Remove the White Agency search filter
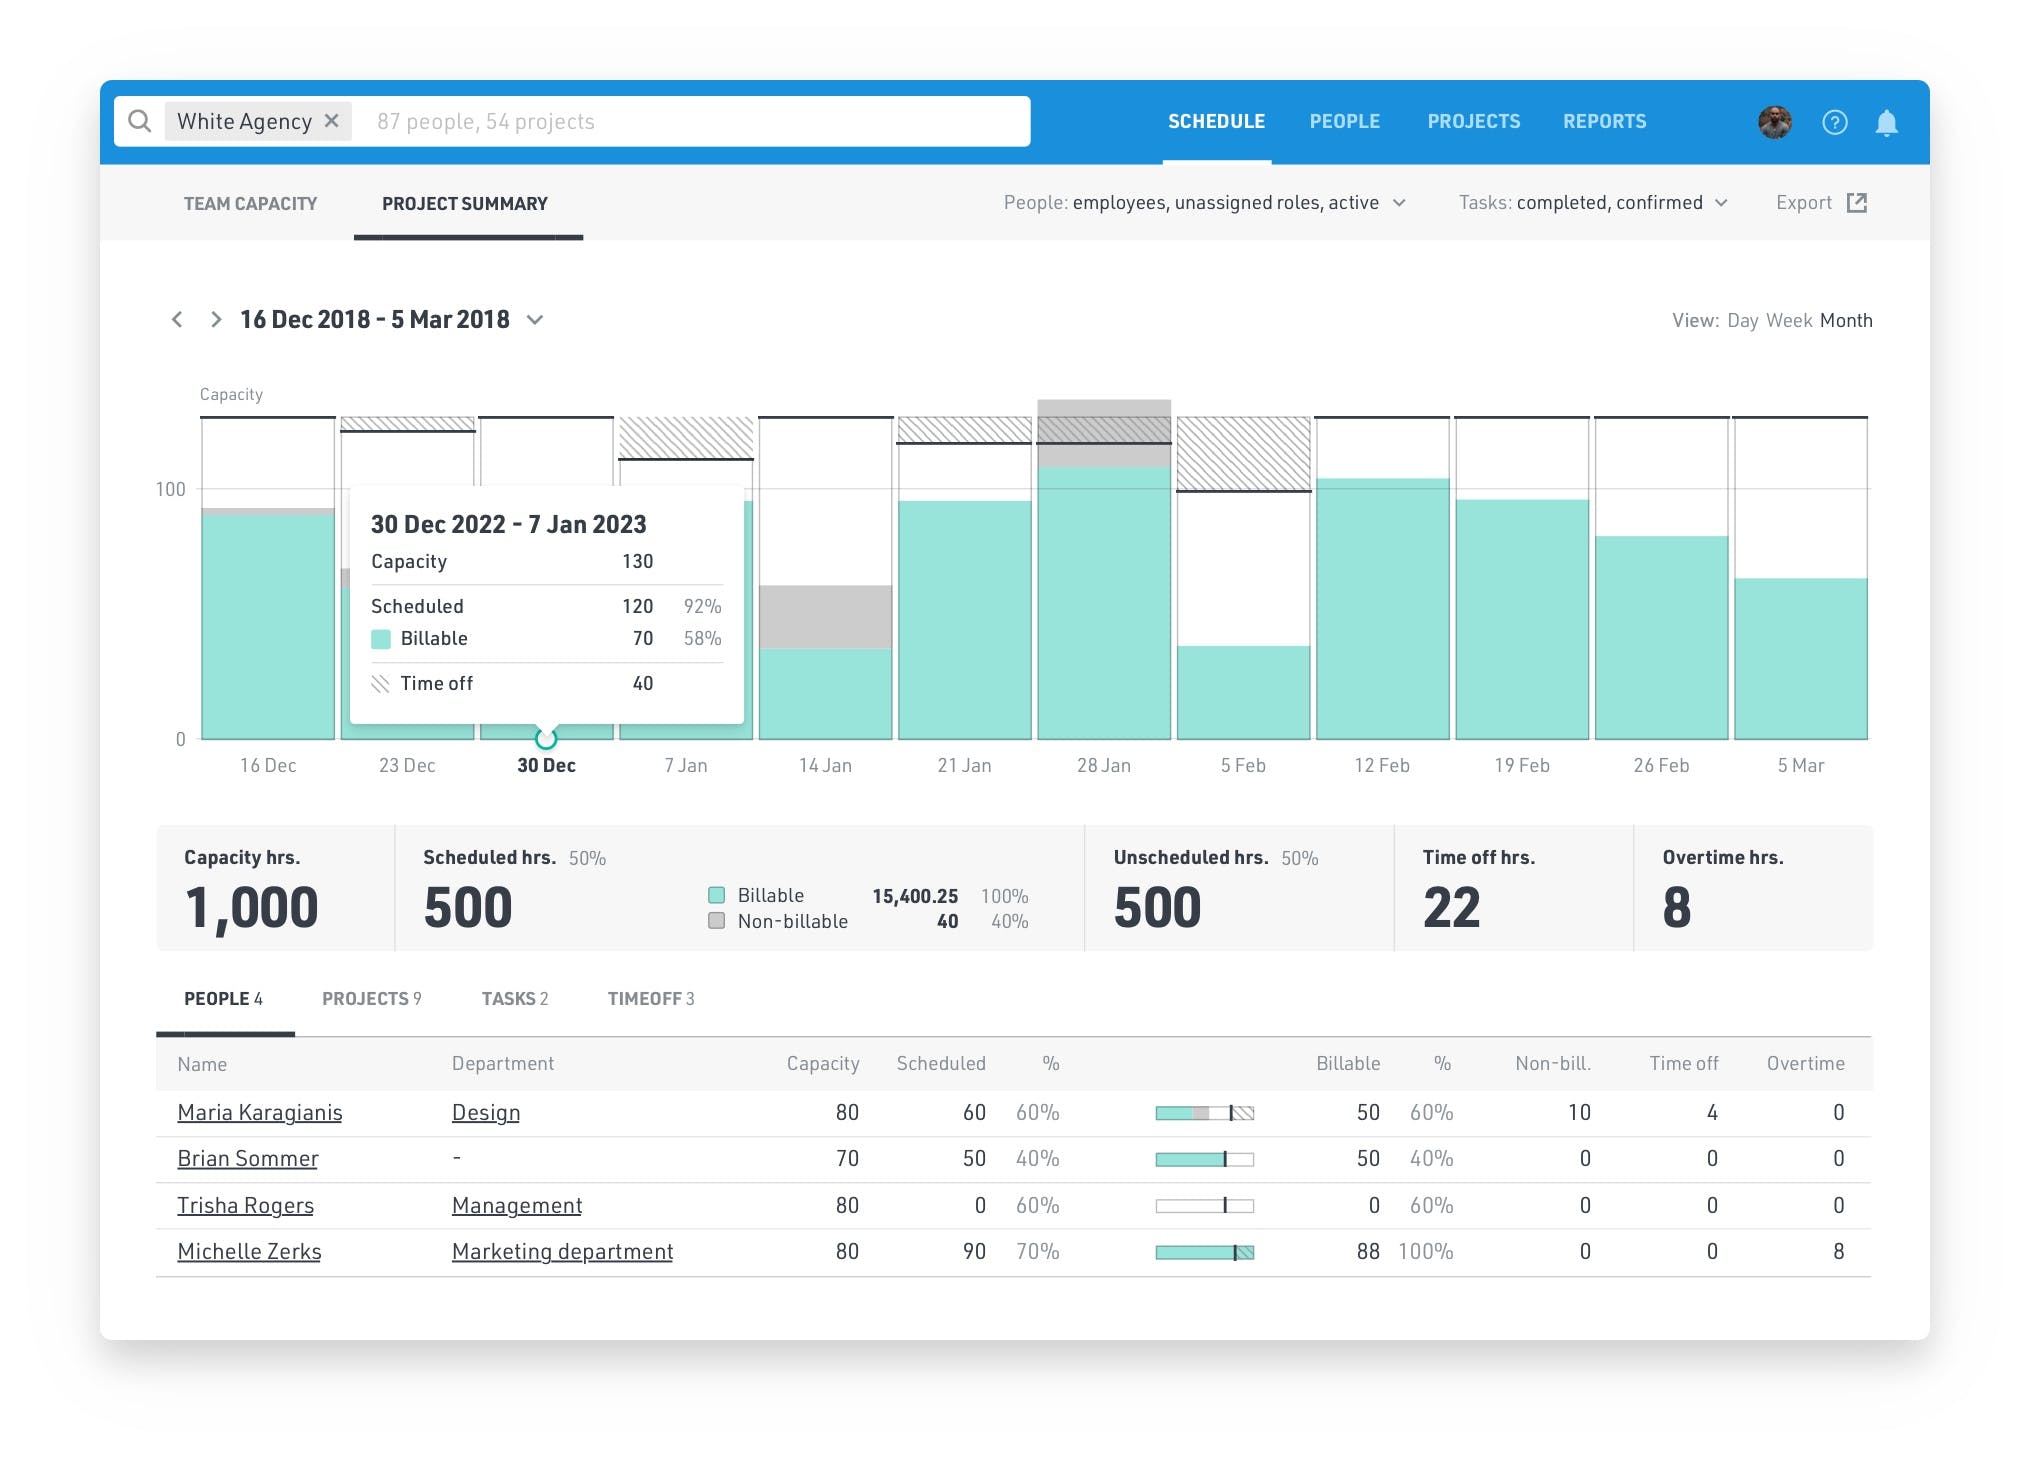2030x1460 pixels. pyautogui.click(x=332, y=121)
